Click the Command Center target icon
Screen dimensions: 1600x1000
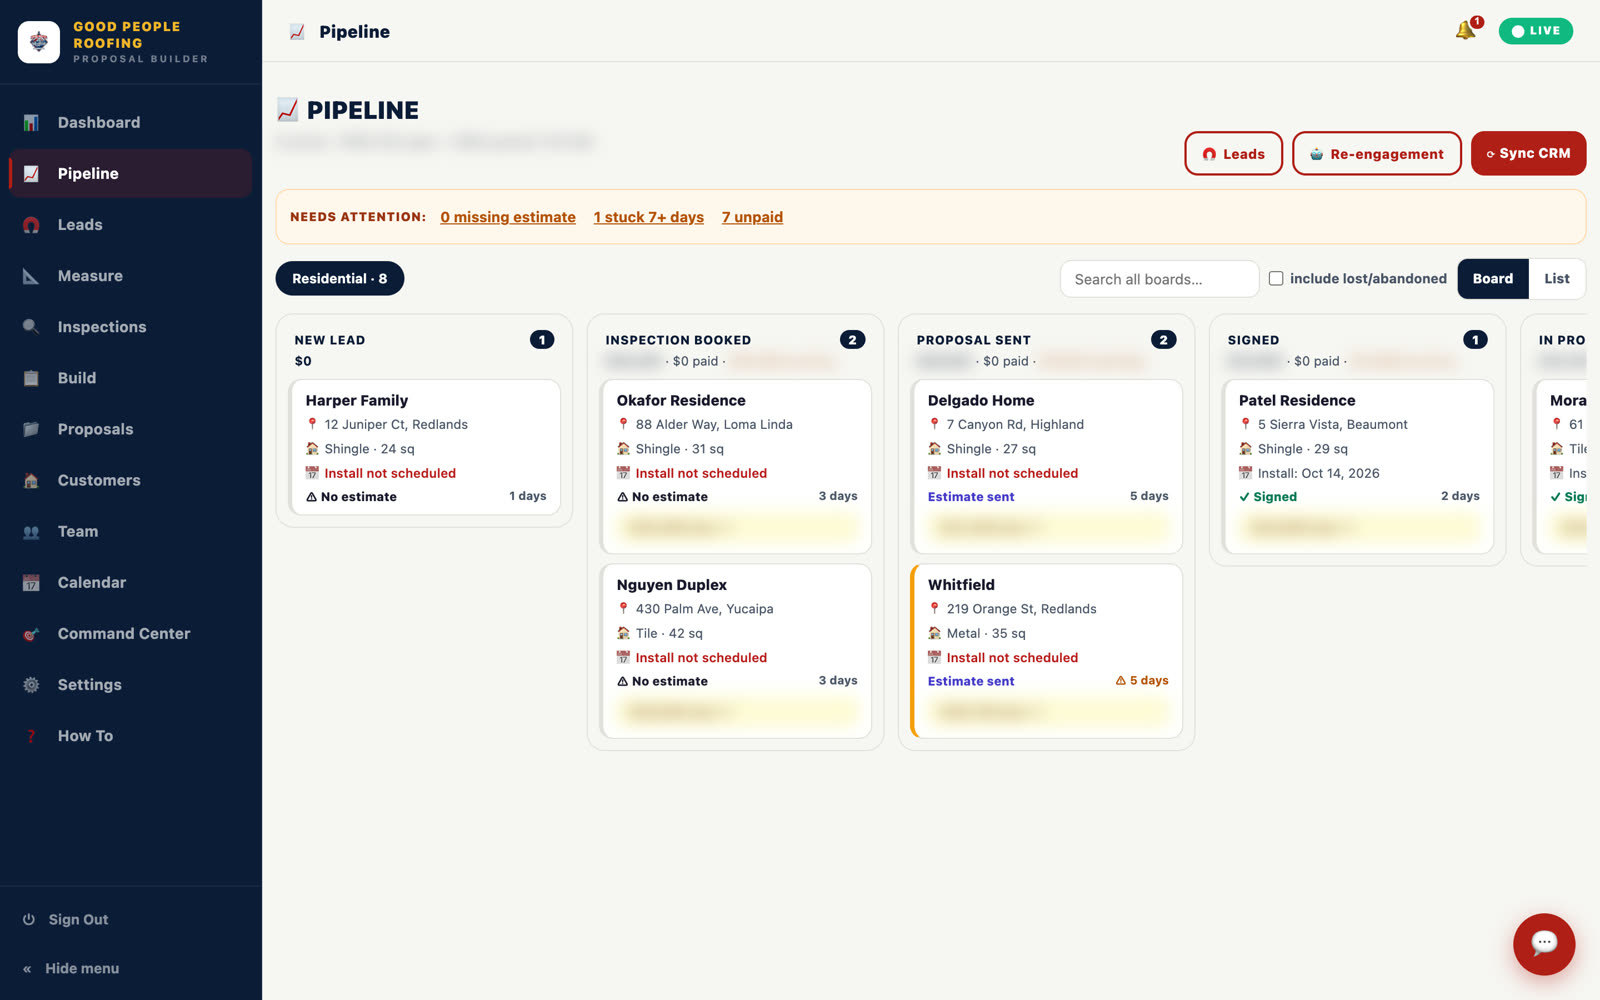31,634
